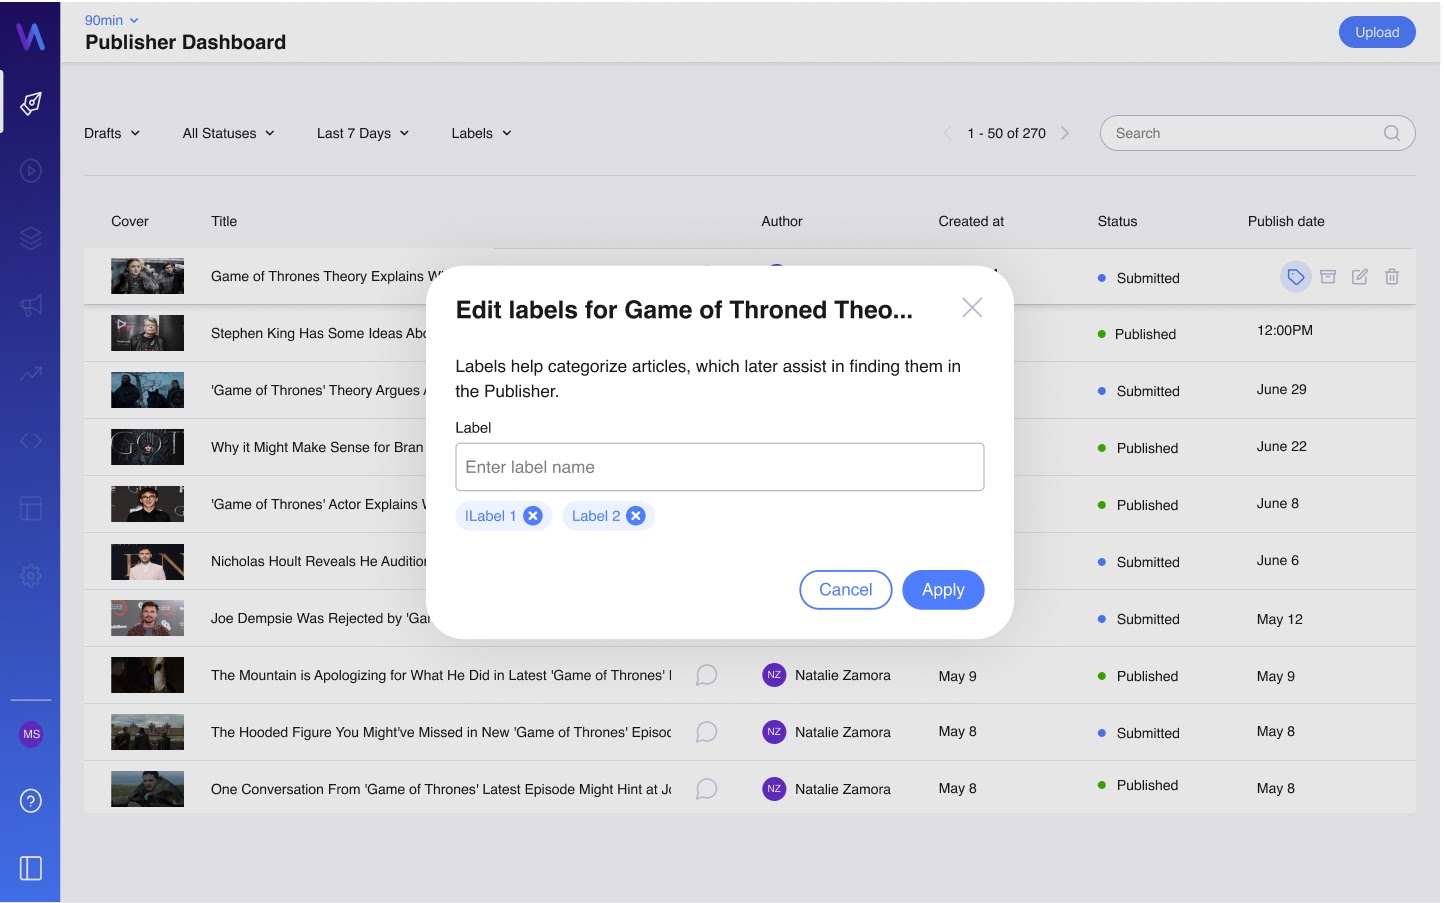Click the Cover column header
The height and width of the screenshot is (903, 1444).
[130, 221]
